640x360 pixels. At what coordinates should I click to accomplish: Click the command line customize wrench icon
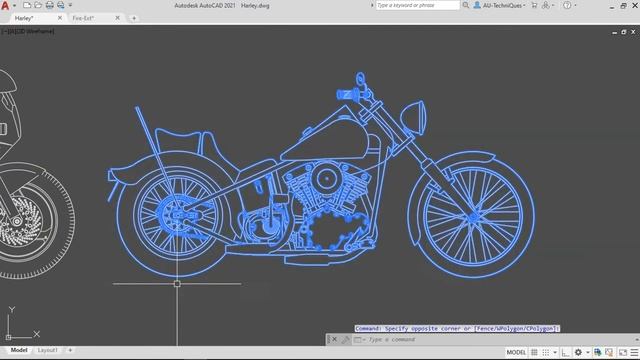pyautogui.click(x=346, y=339)
